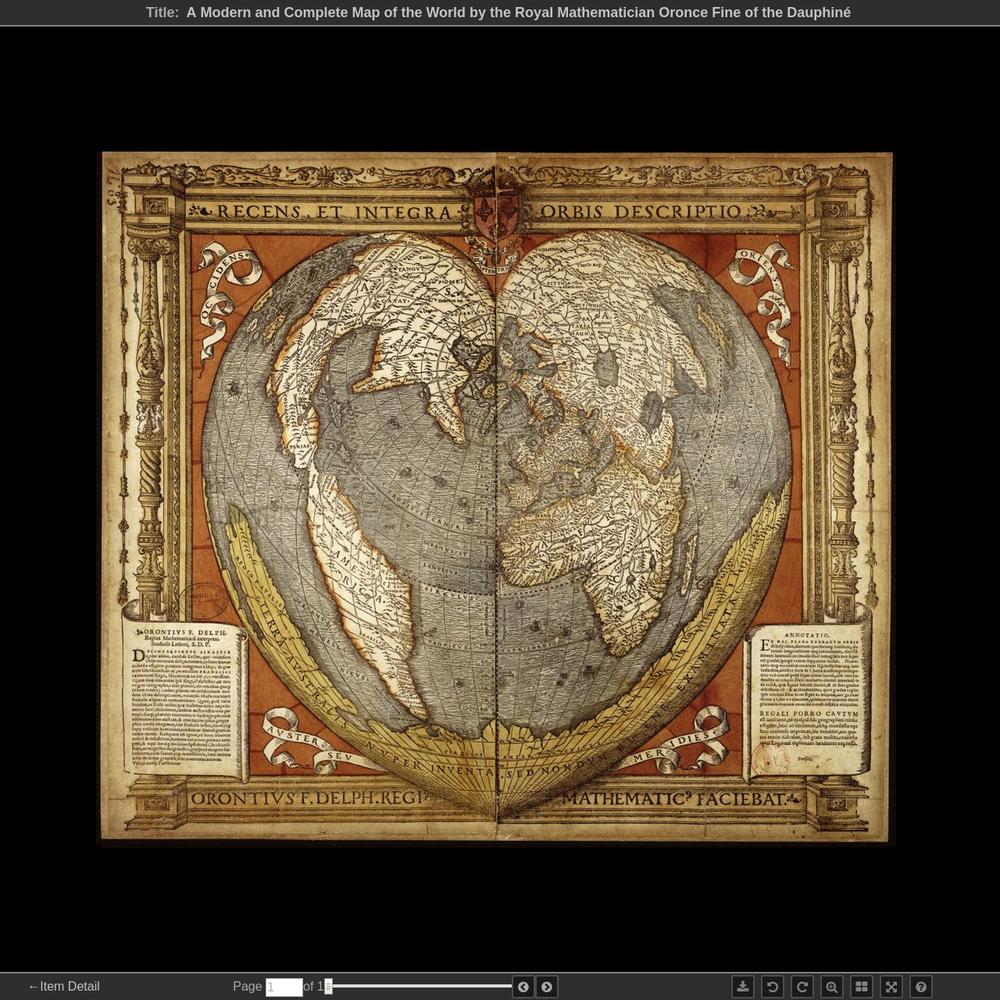Open the viewer help
This screenshot has width=1000, height=1000.
pos(921,987)
